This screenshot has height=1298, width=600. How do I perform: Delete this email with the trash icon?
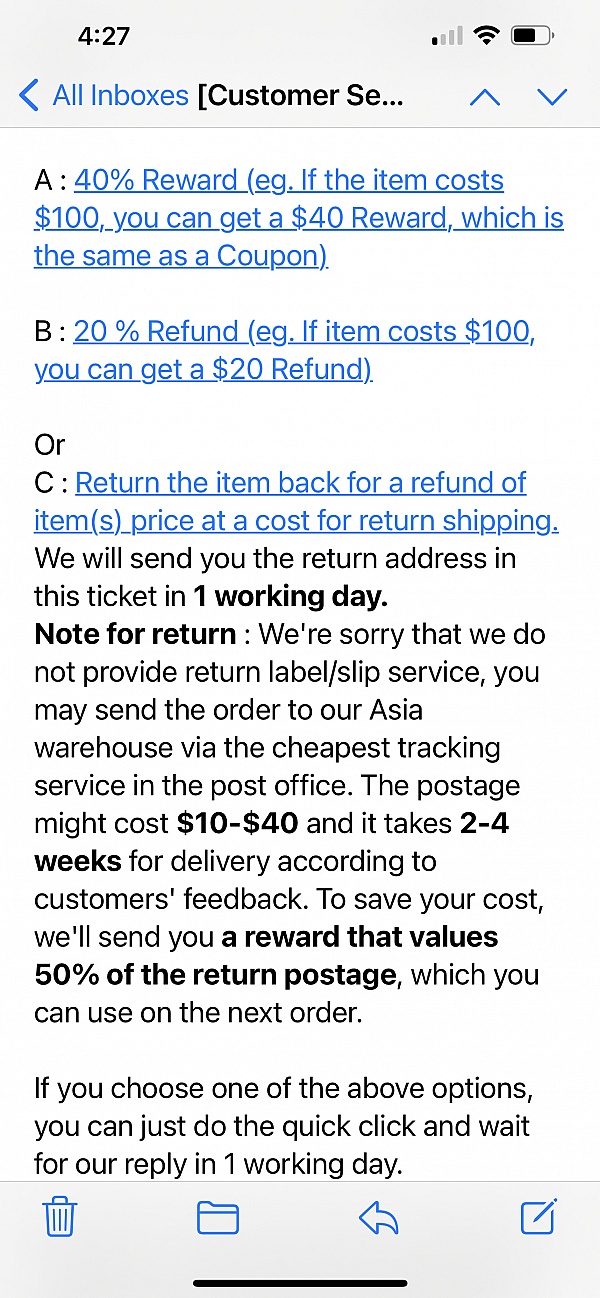click(x=59, y=1217)
